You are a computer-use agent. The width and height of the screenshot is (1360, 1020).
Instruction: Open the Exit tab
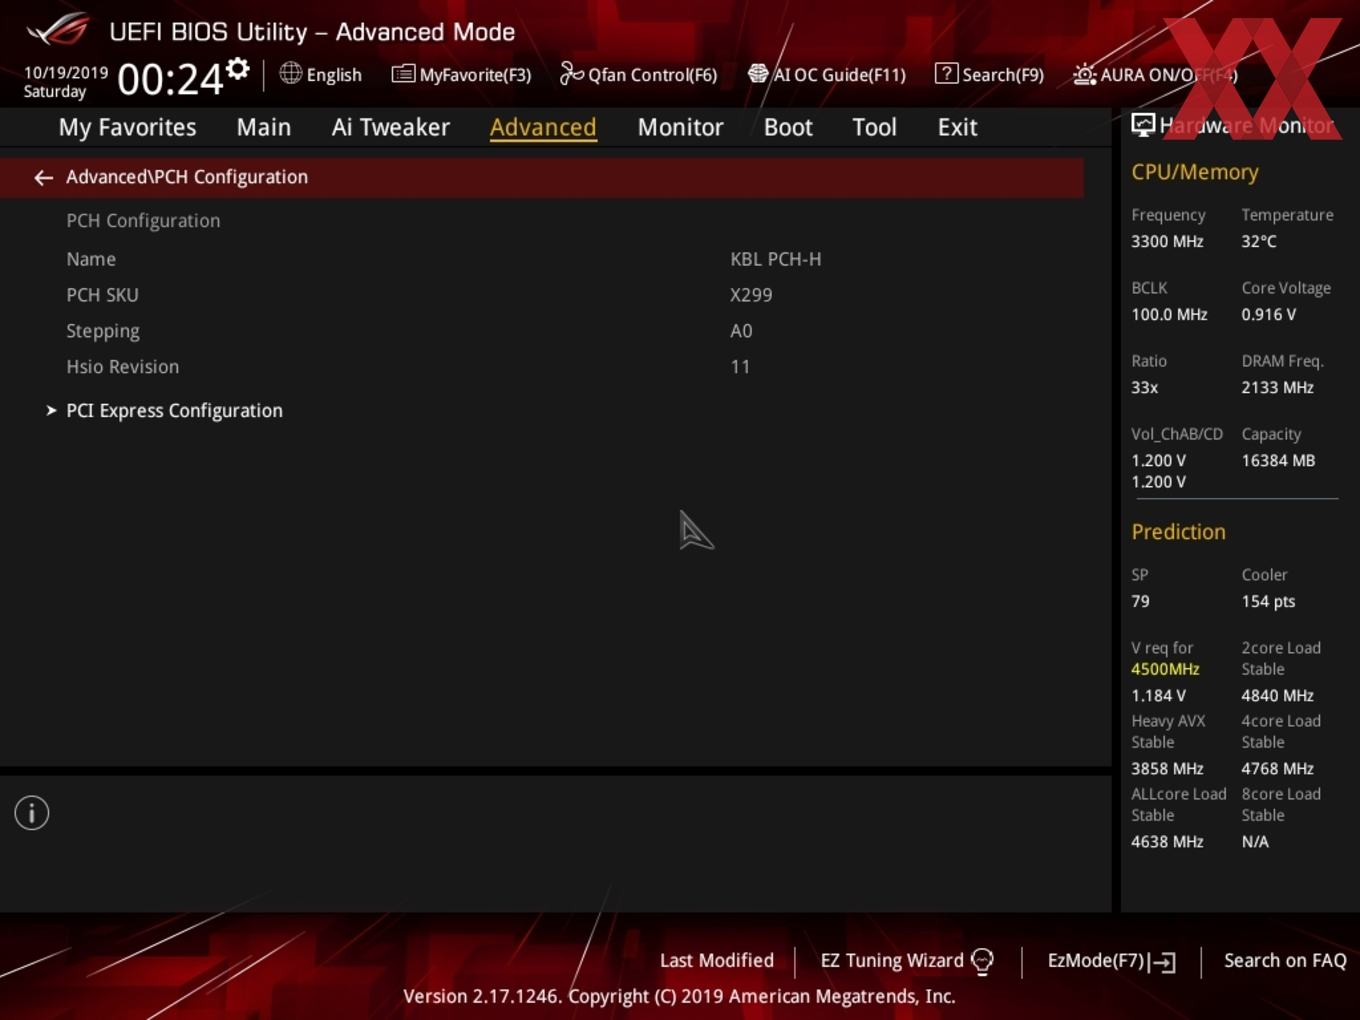tap(957, 127)
